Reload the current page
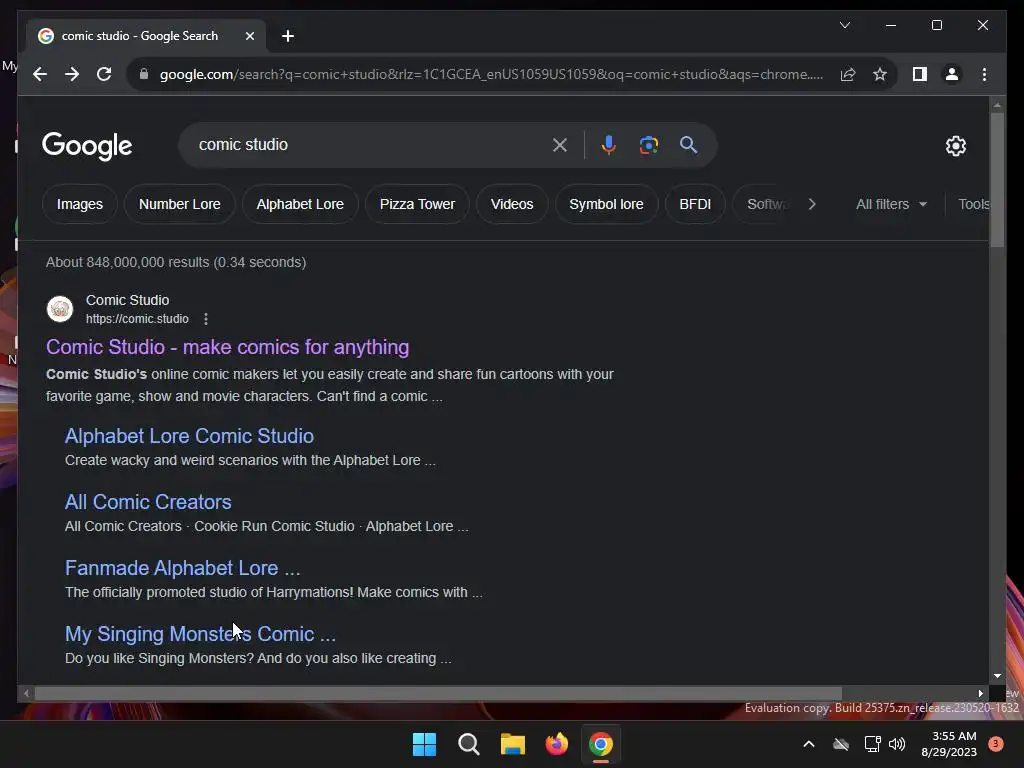Viewport: 1024px width, 768px height. (104, 74)
